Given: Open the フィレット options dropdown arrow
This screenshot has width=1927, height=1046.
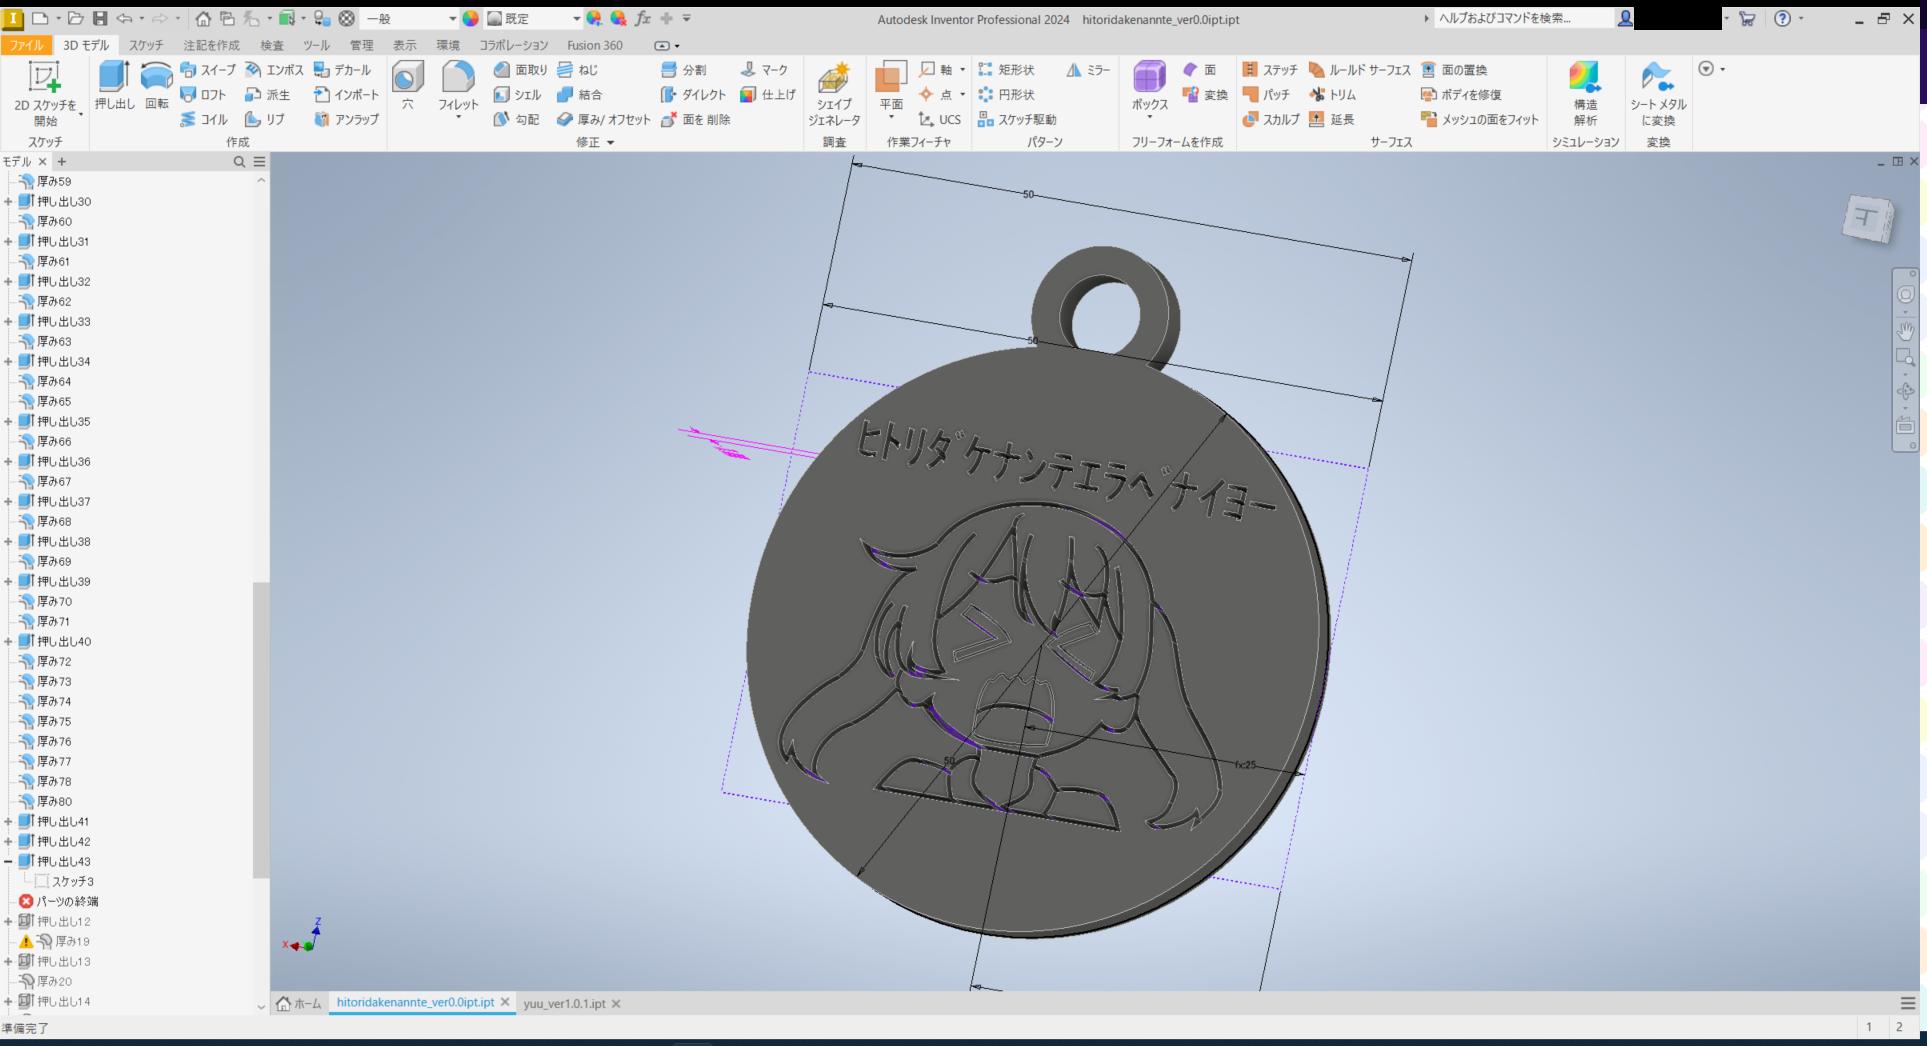Looking at the screenshot, I should coord(458,117).
